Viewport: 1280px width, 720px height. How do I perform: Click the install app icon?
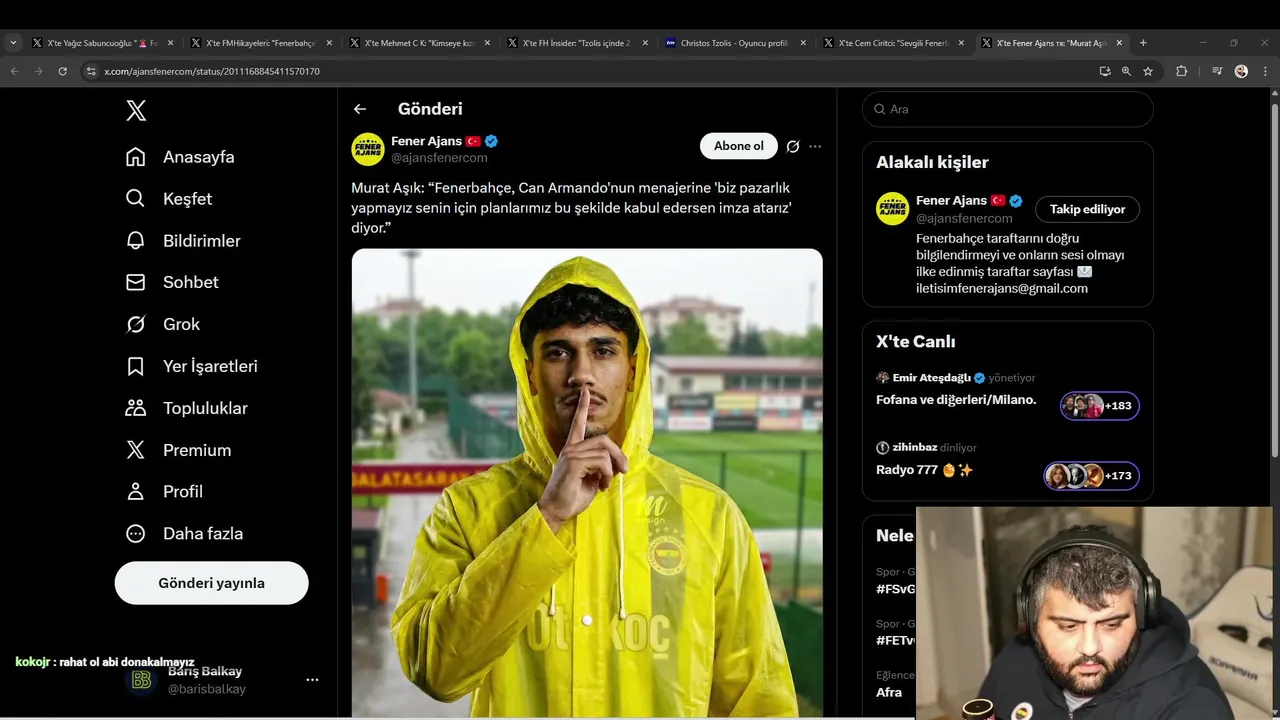click(x=1105, y=71)
